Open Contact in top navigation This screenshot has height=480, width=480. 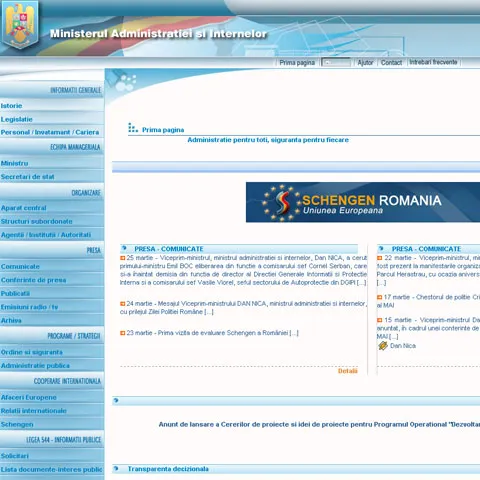click(x=391, y=62)
